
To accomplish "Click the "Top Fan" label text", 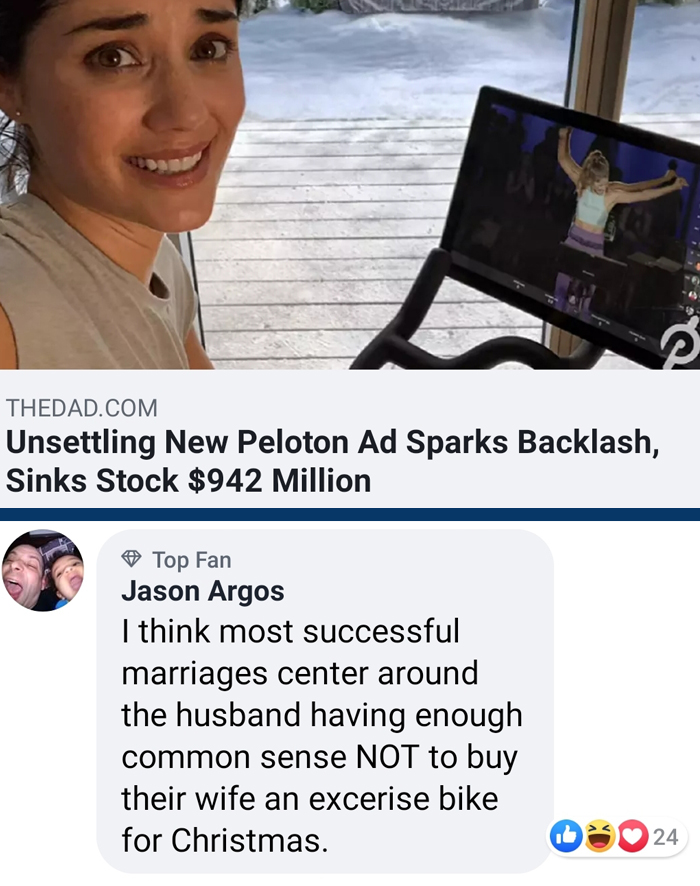I will pyautogui.click(x=192, y=560).
